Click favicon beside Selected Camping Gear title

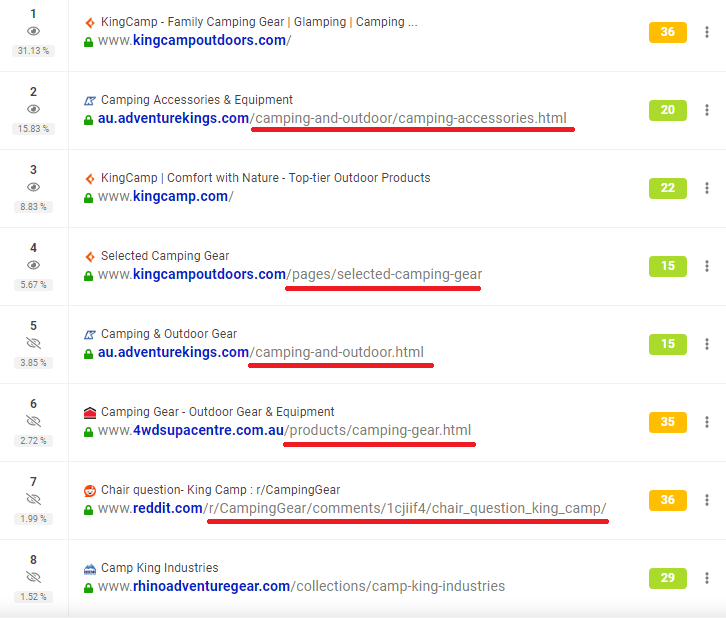point(90,256)
